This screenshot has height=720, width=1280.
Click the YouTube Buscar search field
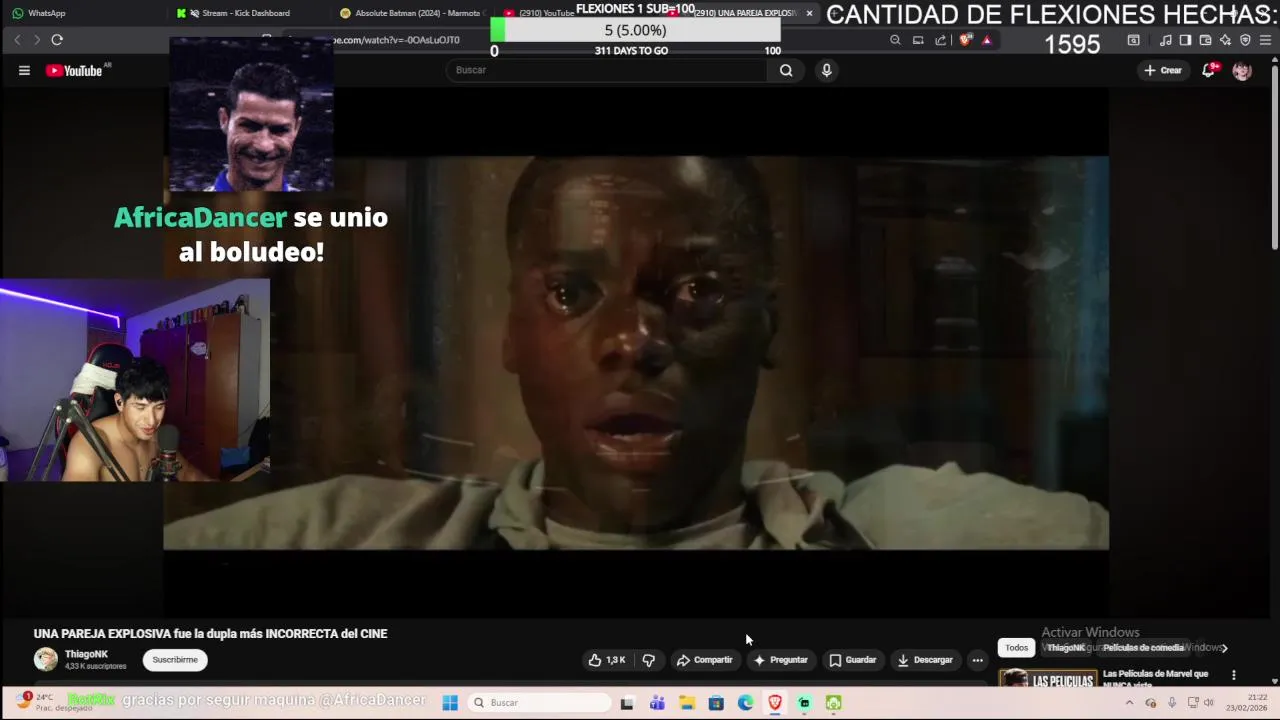tap(606, 70)
